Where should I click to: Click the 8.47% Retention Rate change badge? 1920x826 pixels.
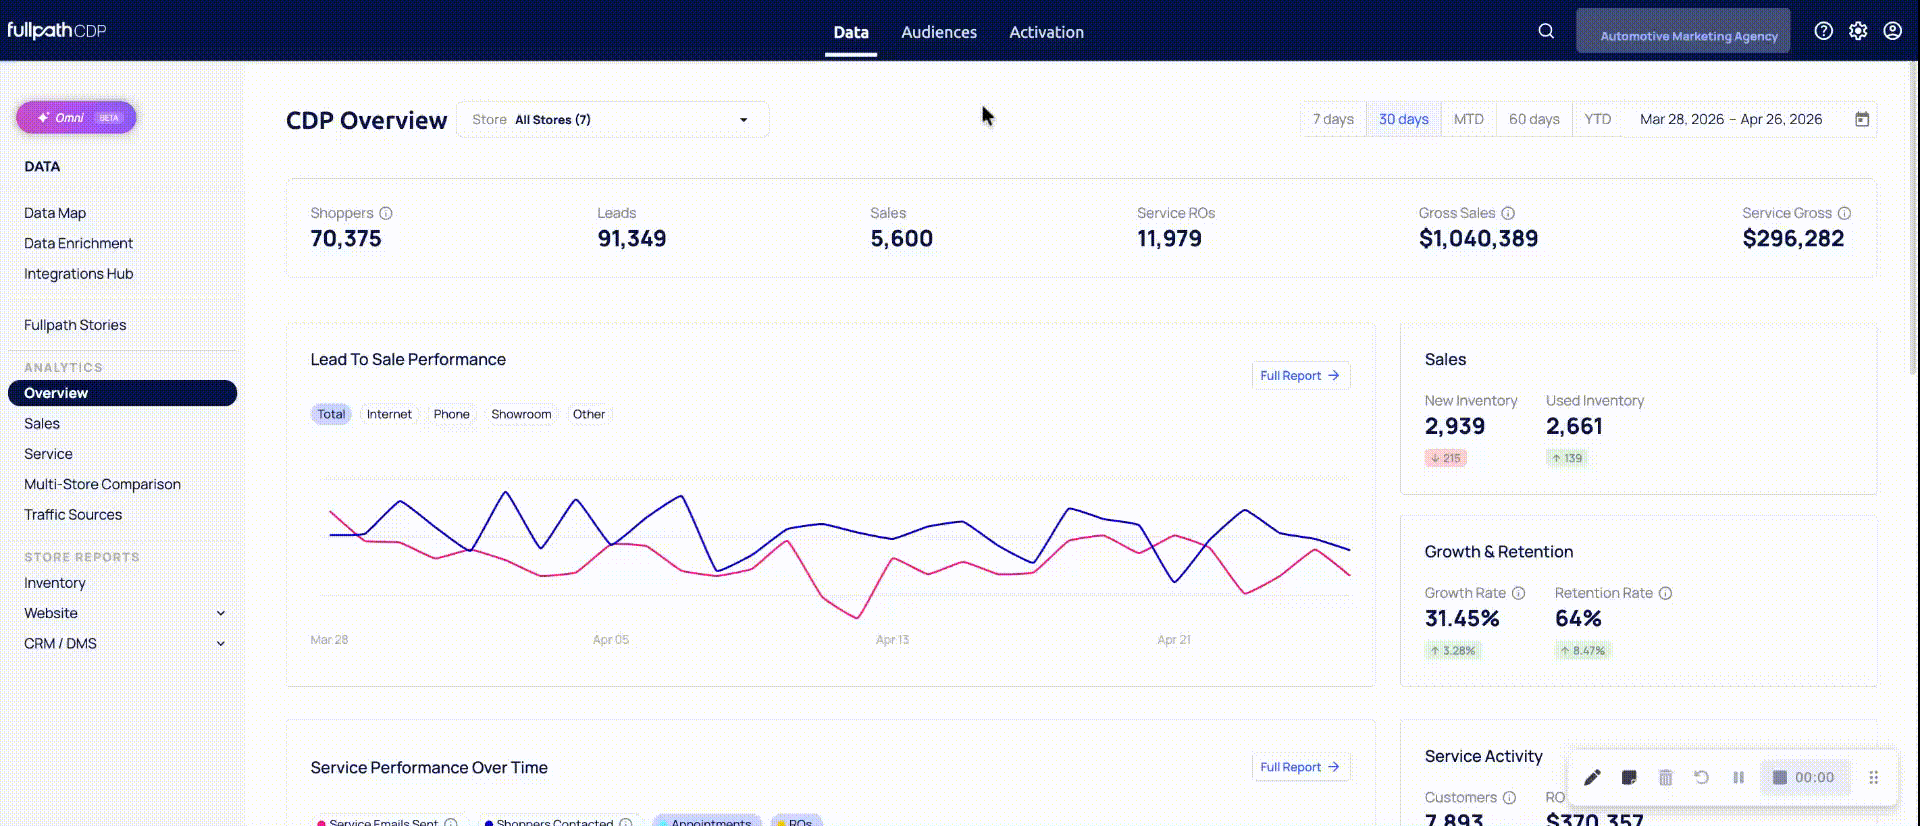point(1584,650)
